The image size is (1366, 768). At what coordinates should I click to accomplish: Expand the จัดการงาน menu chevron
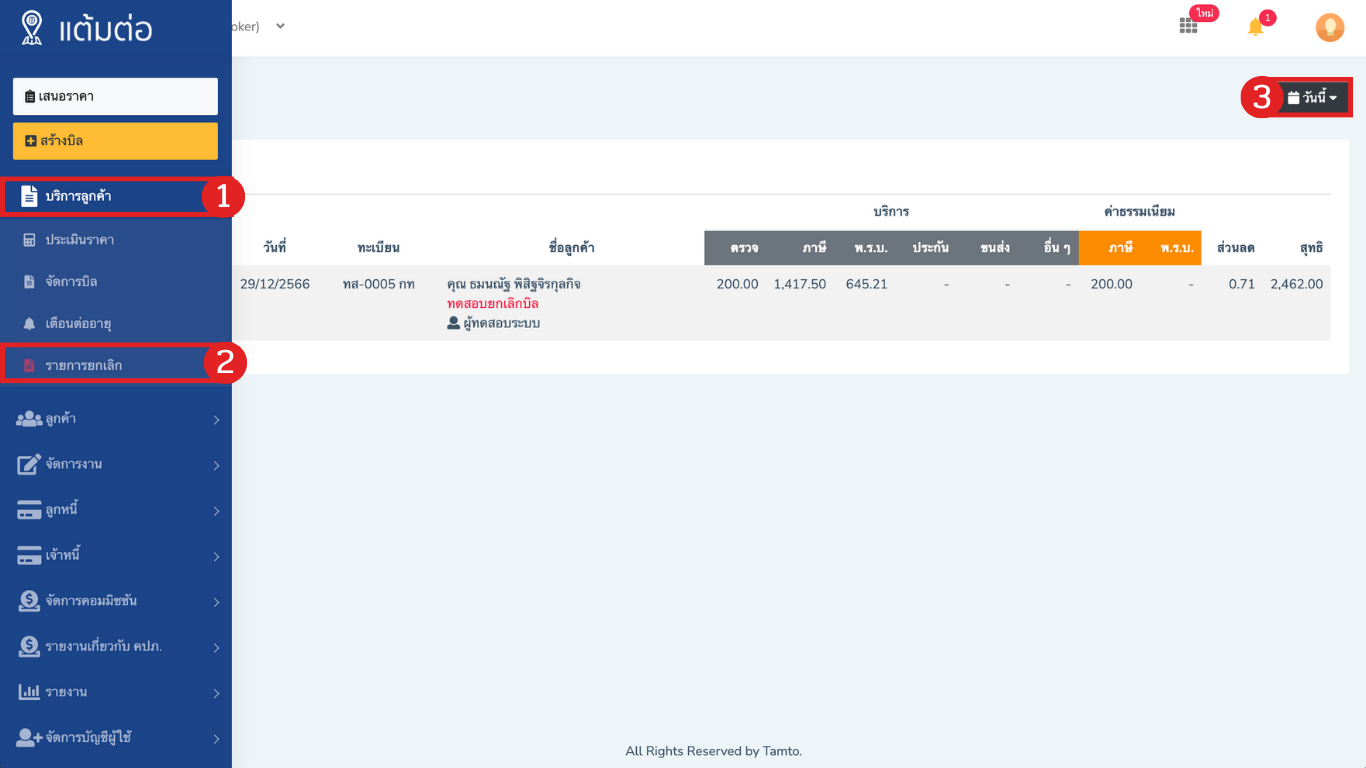(216, 465)
